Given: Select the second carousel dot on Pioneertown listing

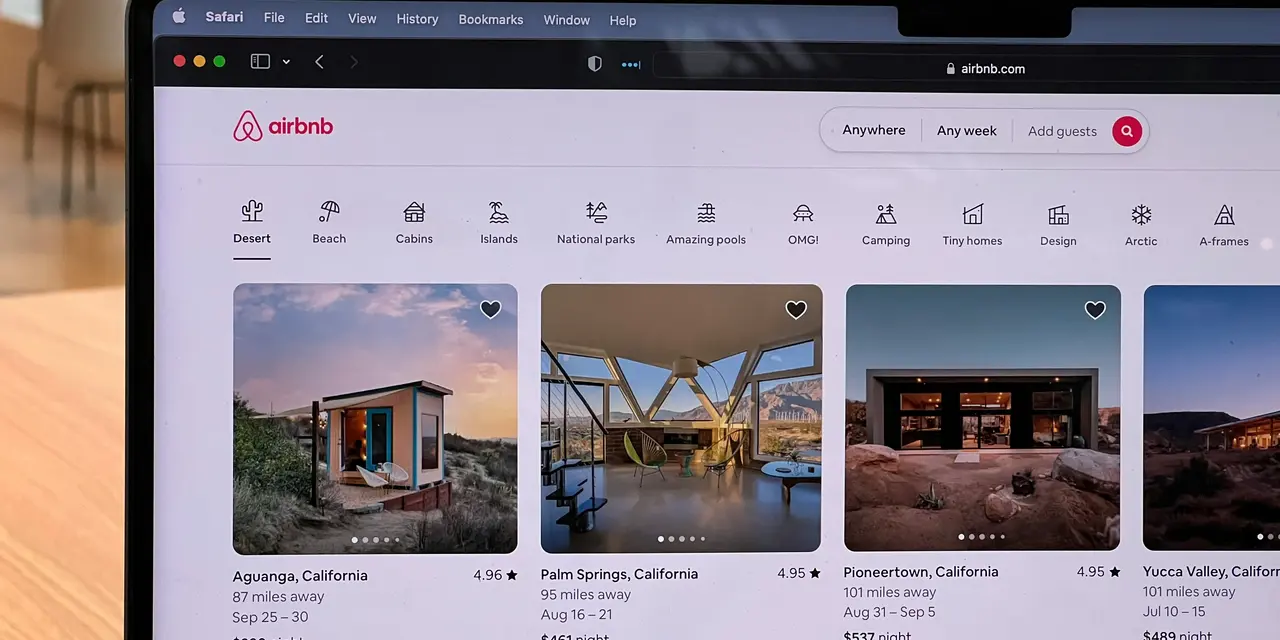Looking at the screenshot, I should 970,537.
